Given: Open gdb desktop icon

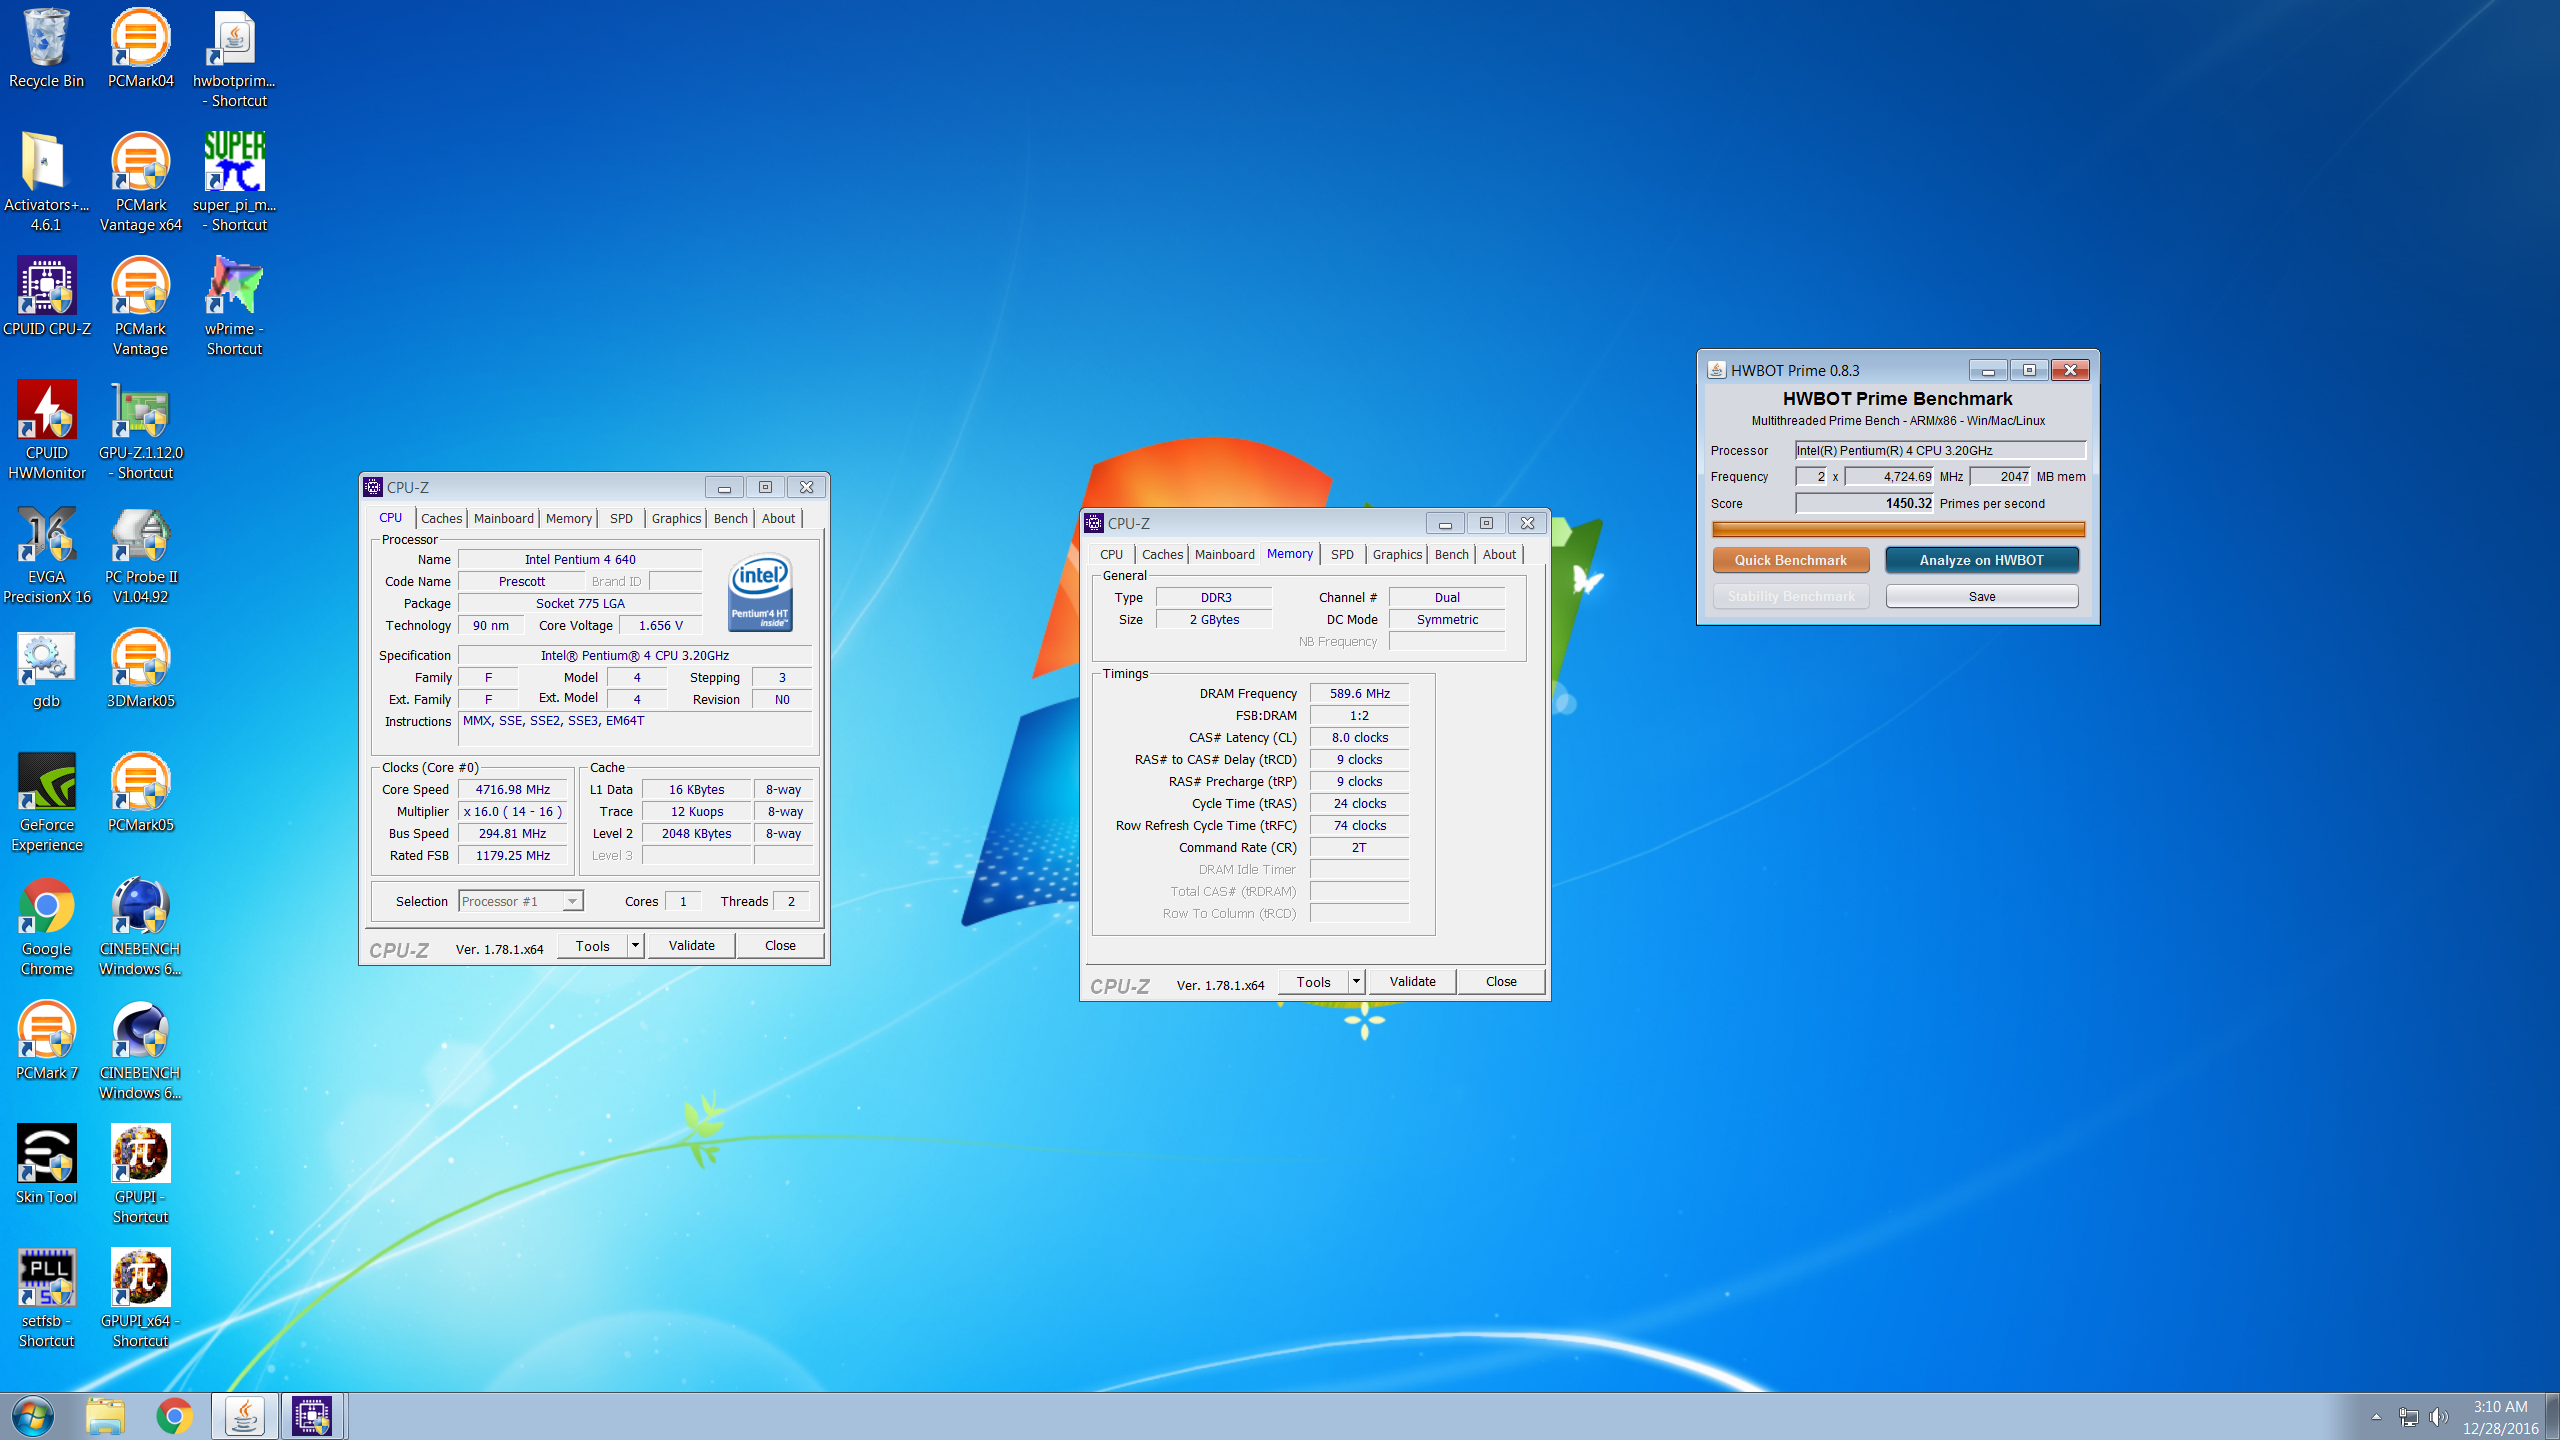Looking at the screenshot, I should pos(46,669).
